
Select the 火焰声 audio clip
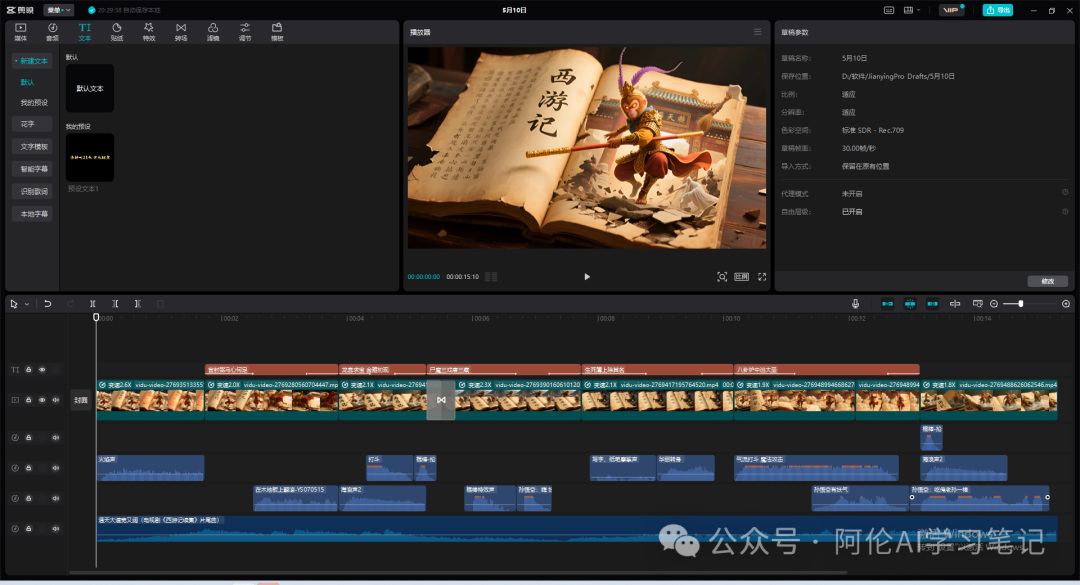click(150, 468)
